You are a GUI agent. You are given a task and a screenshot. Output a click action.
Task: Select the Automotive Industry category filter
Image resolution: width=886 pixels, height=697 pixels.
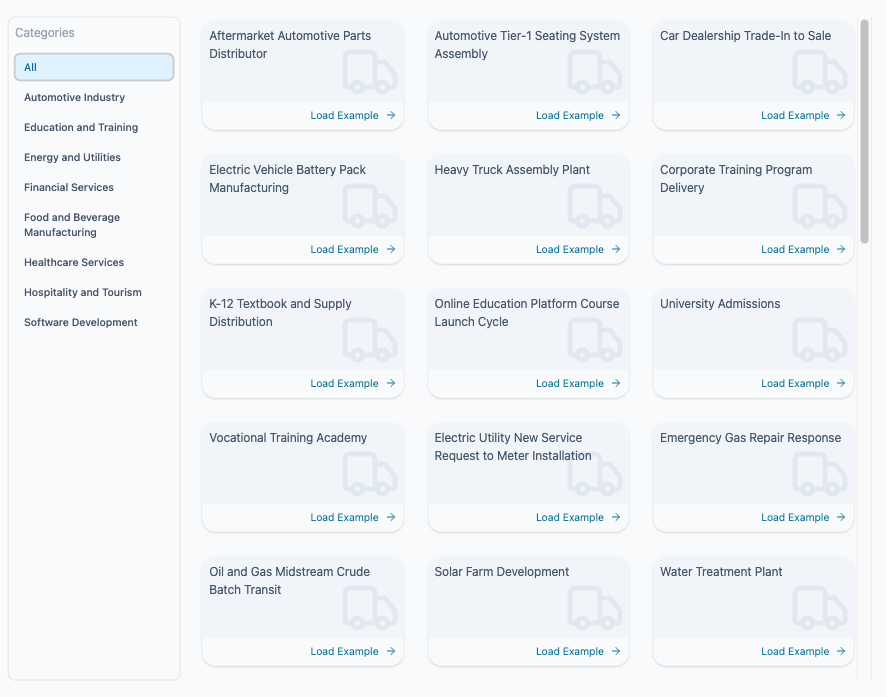click(74, 97)
